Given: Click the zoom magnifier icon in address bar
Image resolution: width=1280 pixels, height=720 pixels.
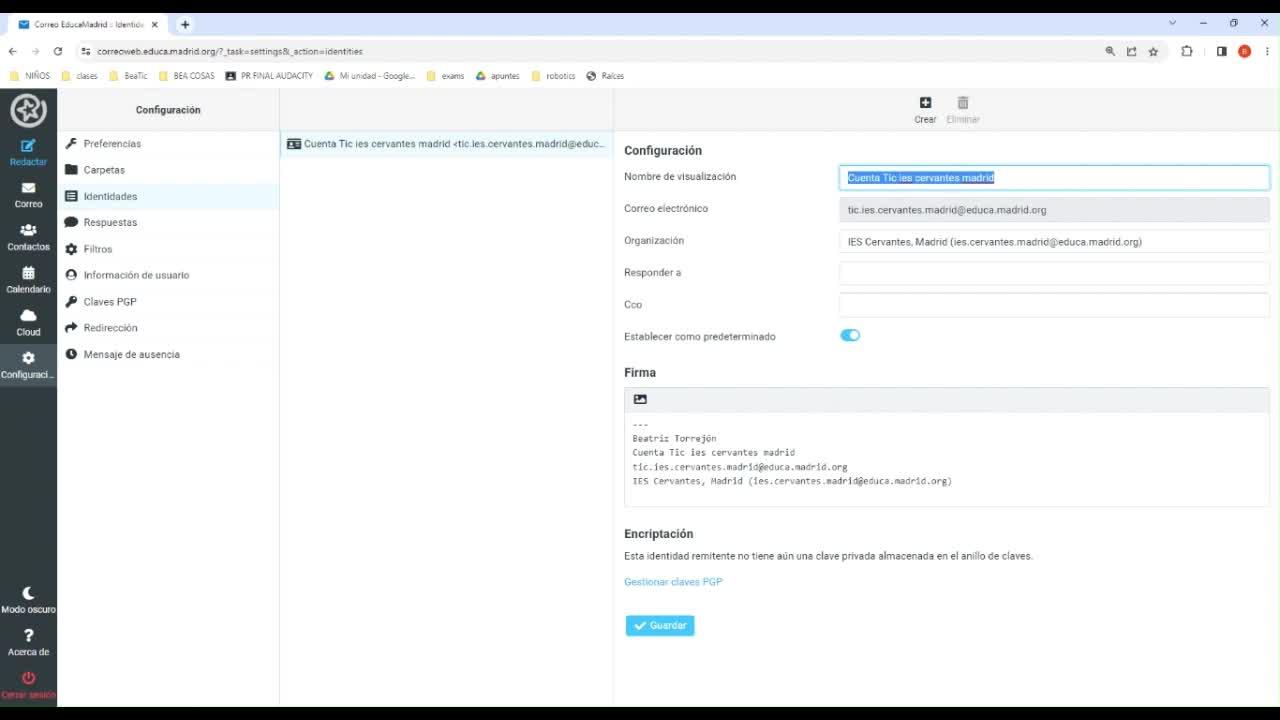Looking at the screenshot, I should tap(1110, 51).
